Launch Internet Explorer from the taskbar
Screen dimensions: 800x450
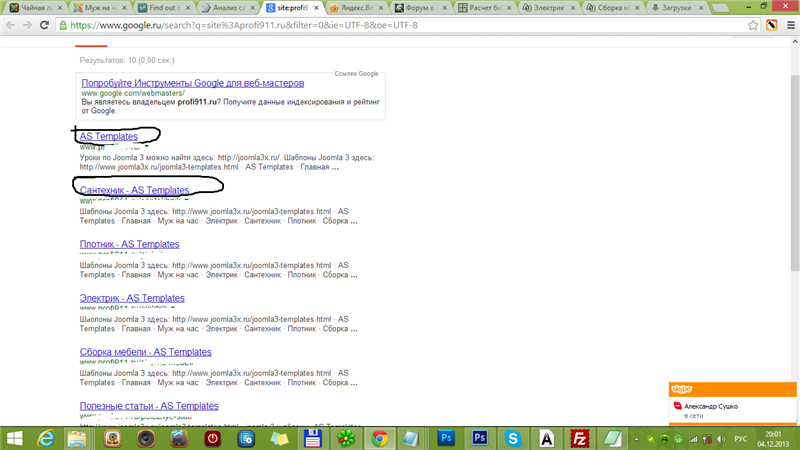pos(46,439)
